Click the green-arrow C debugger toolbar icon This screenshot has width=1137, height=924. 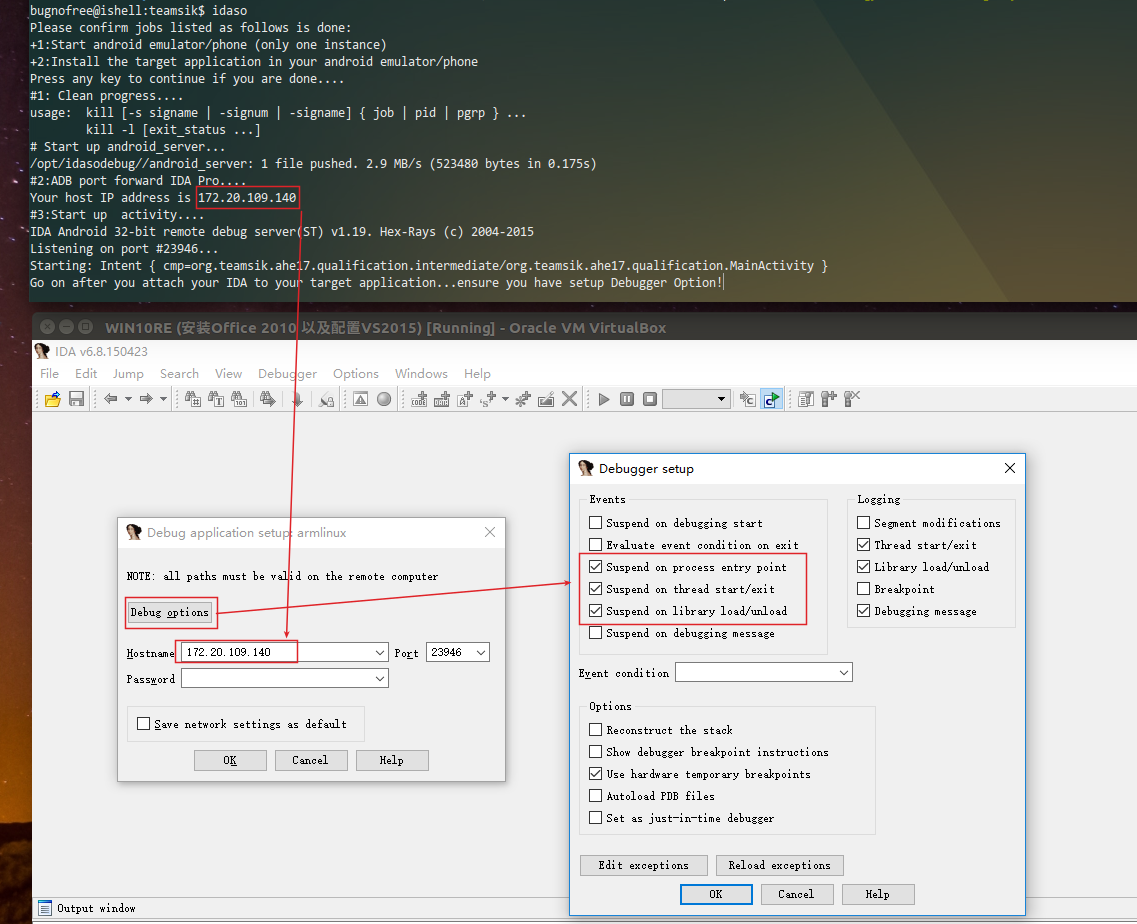[772, 399]
